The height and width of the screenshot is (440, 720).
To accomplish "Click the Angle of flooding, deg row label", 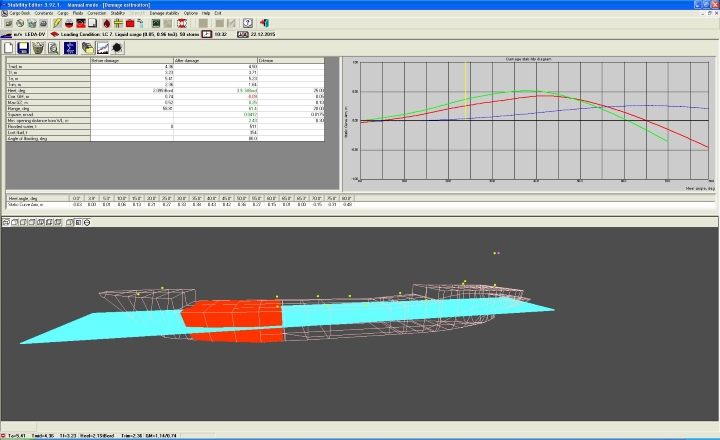I will point(48,138).
